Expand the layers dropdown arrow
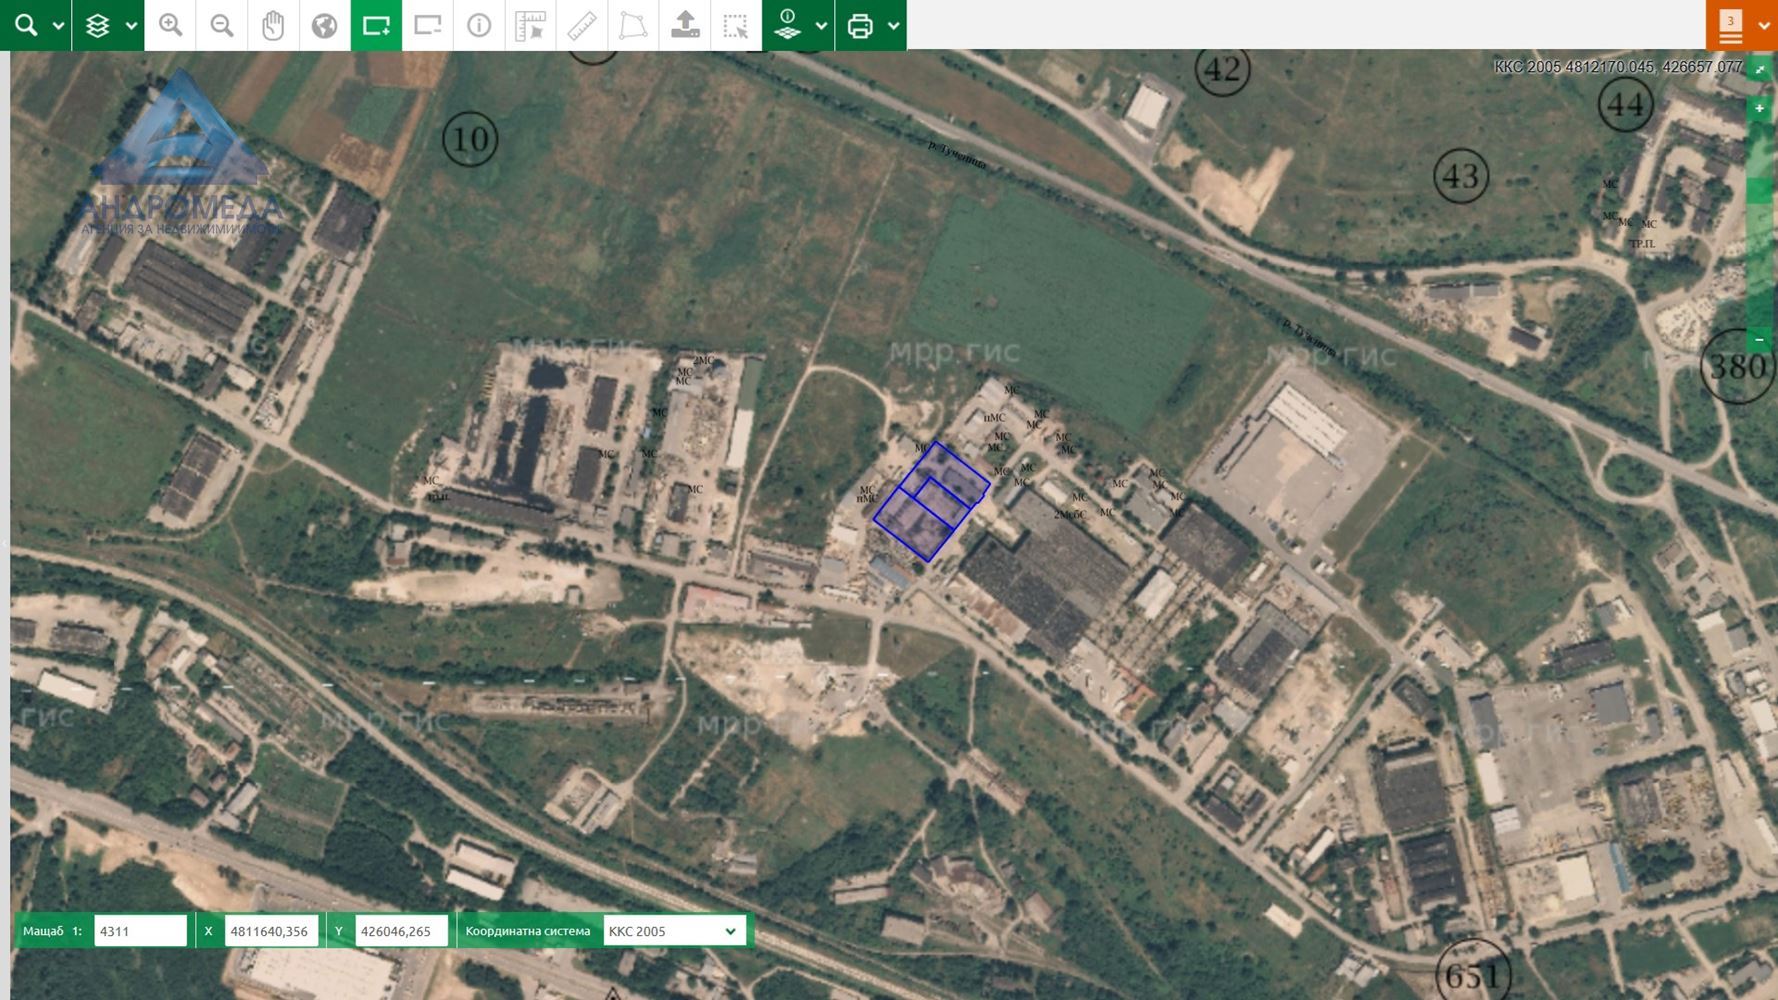 point(131,26)
